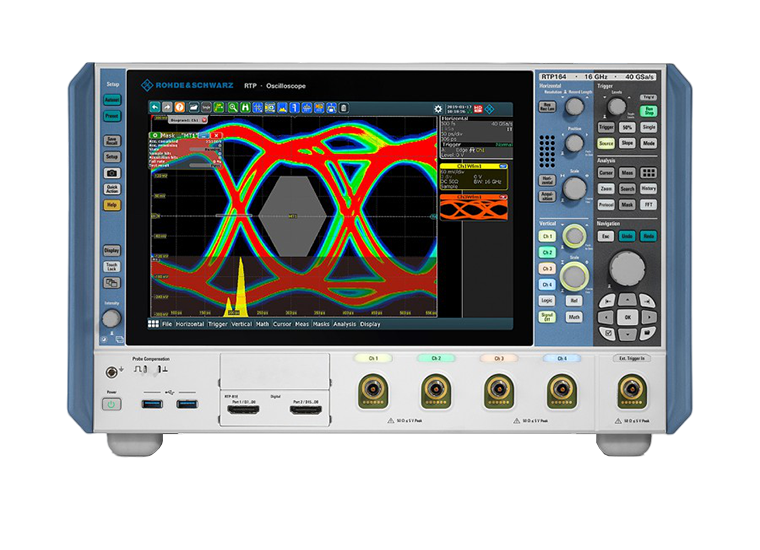Push the Undo key in Navigation

(627, 236)
